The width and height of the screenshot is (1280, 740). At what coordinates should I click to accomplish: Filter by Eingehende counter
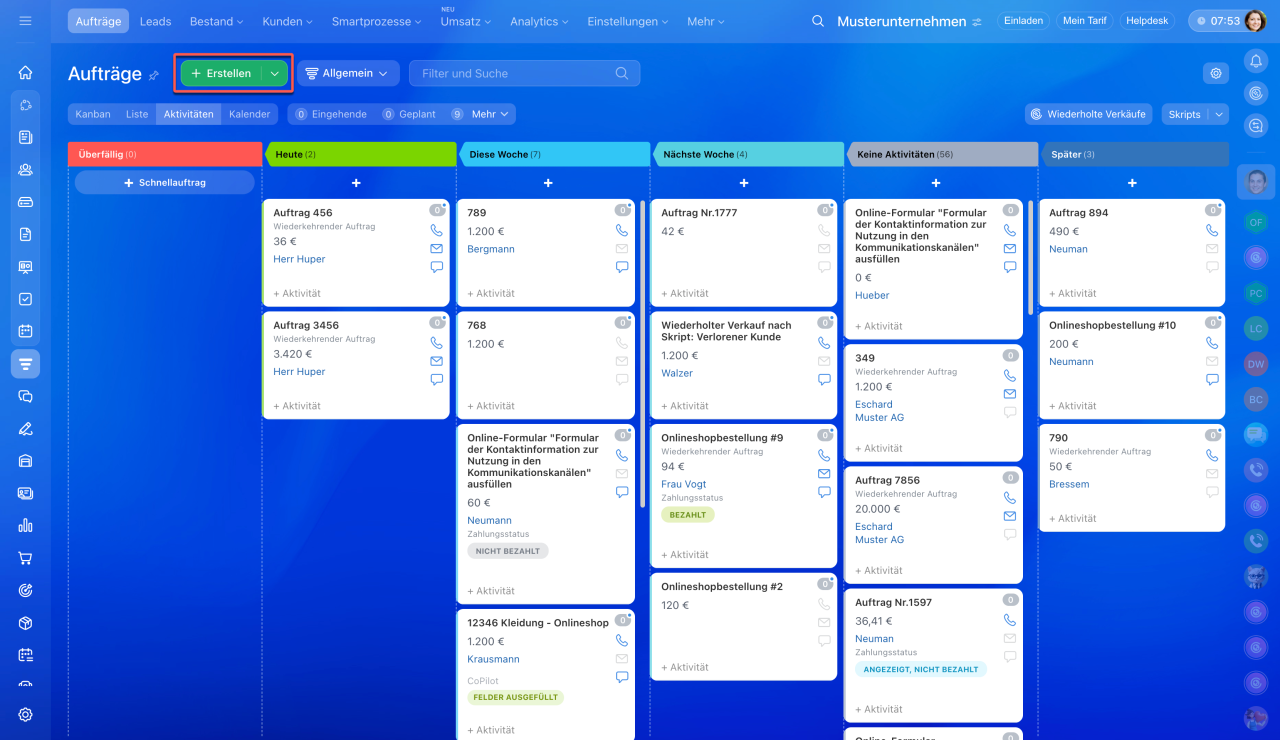point(331,114)
